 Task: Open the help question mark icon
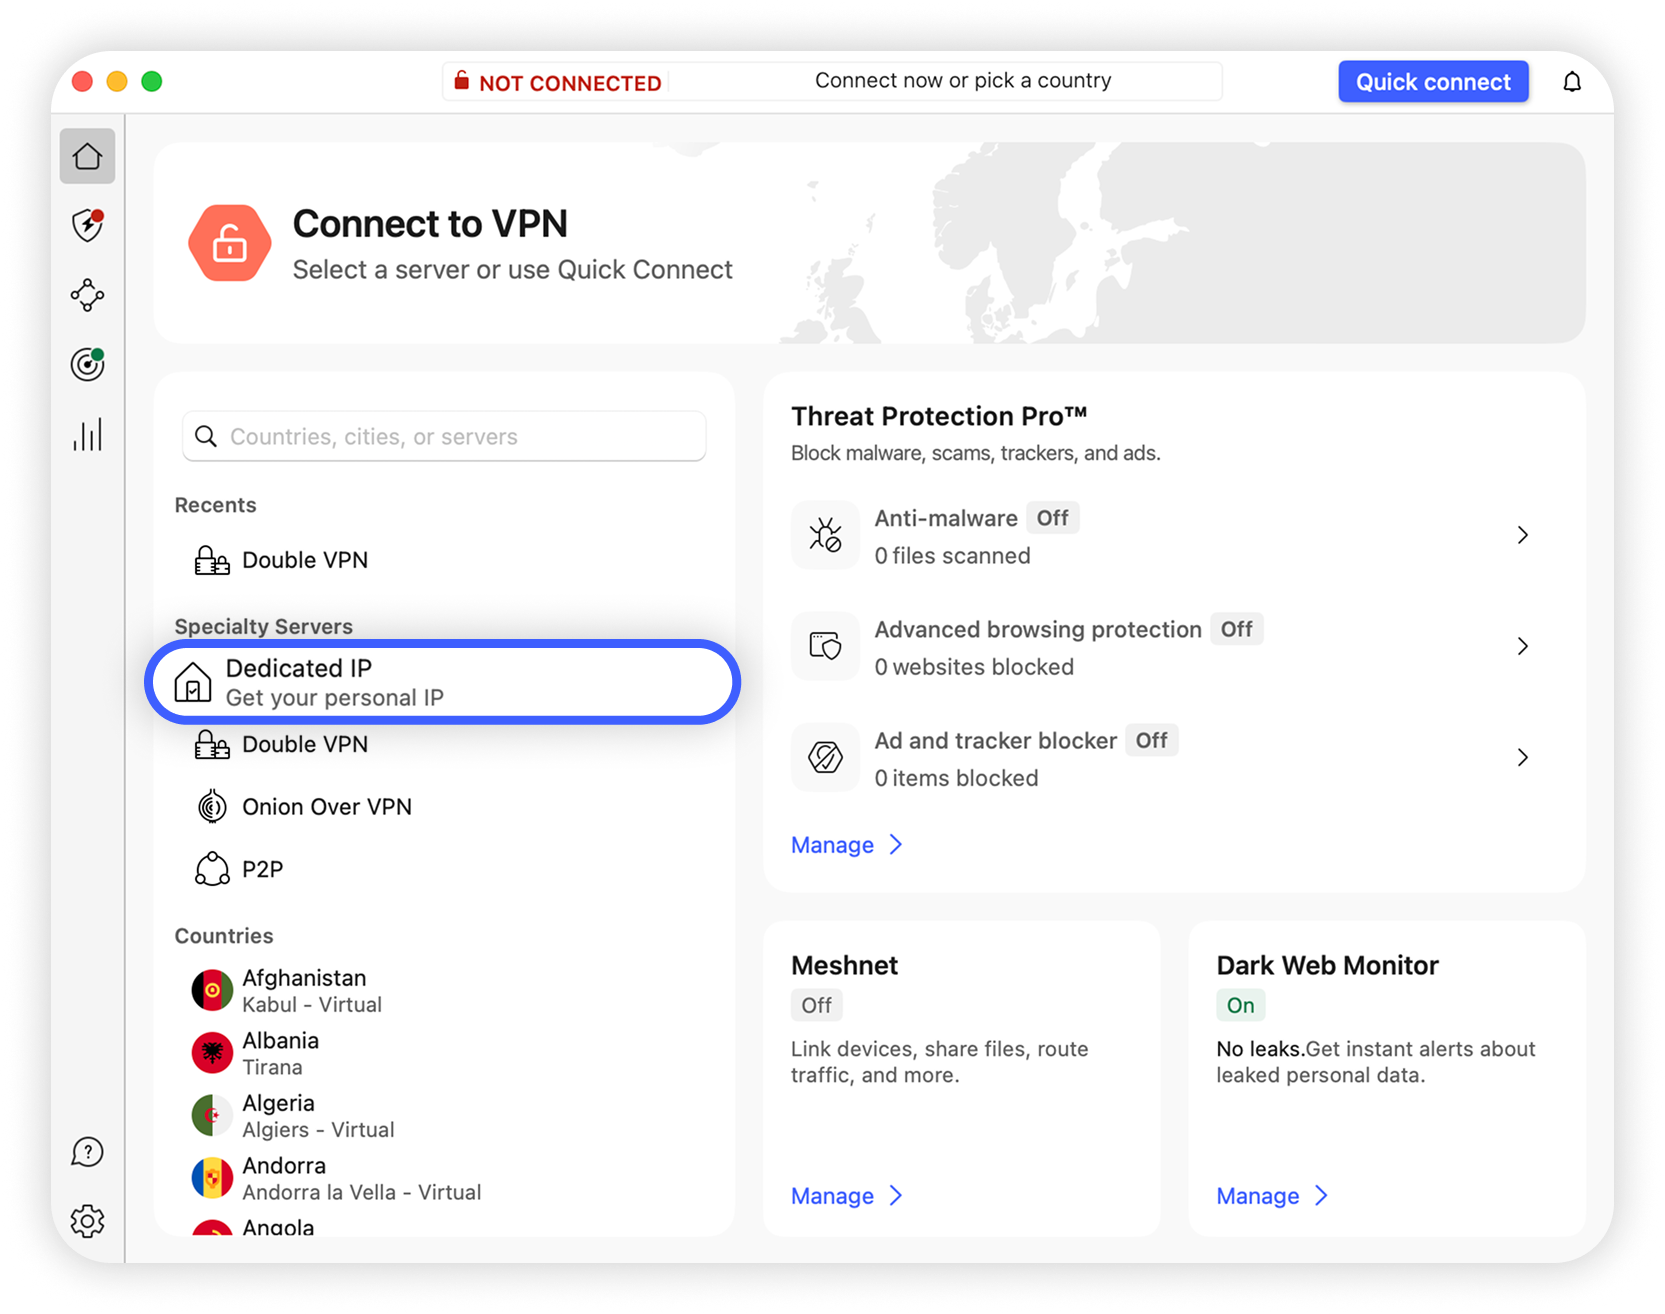(x=87, y=1152)
